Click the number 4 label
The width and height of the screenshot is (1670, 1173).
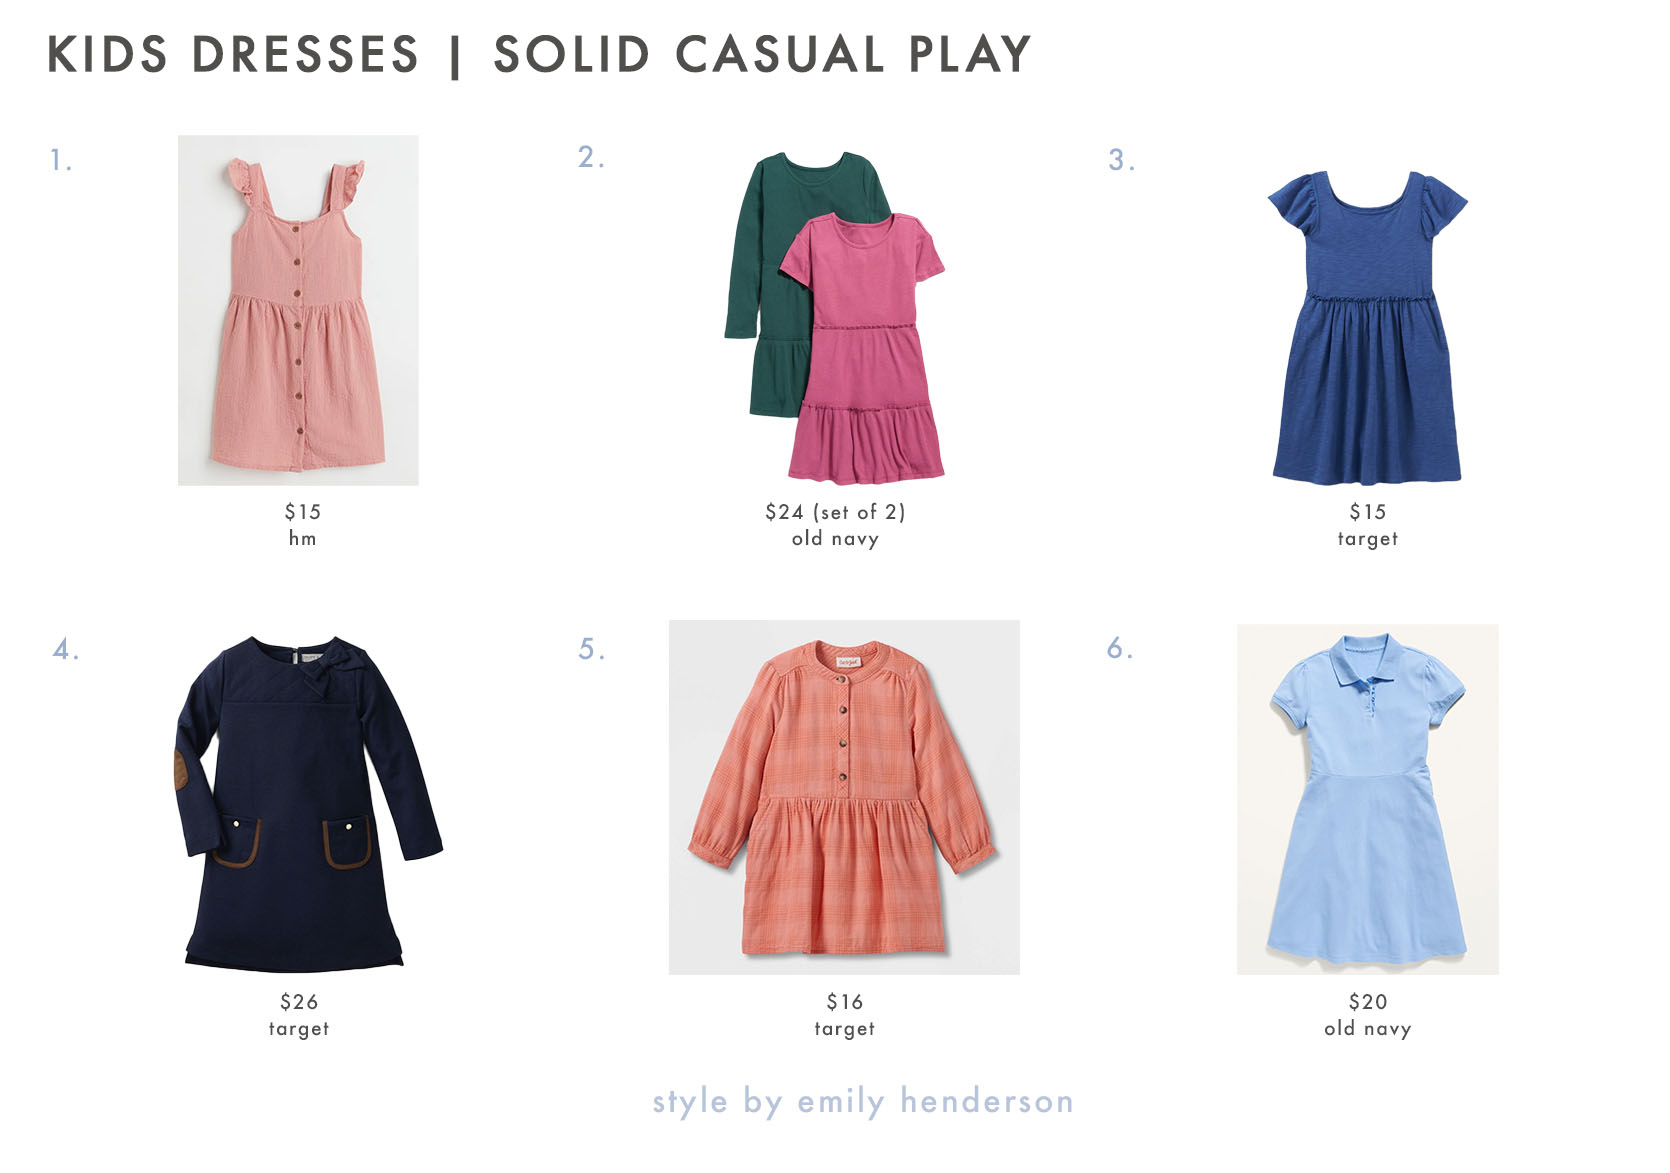point(65,649)
